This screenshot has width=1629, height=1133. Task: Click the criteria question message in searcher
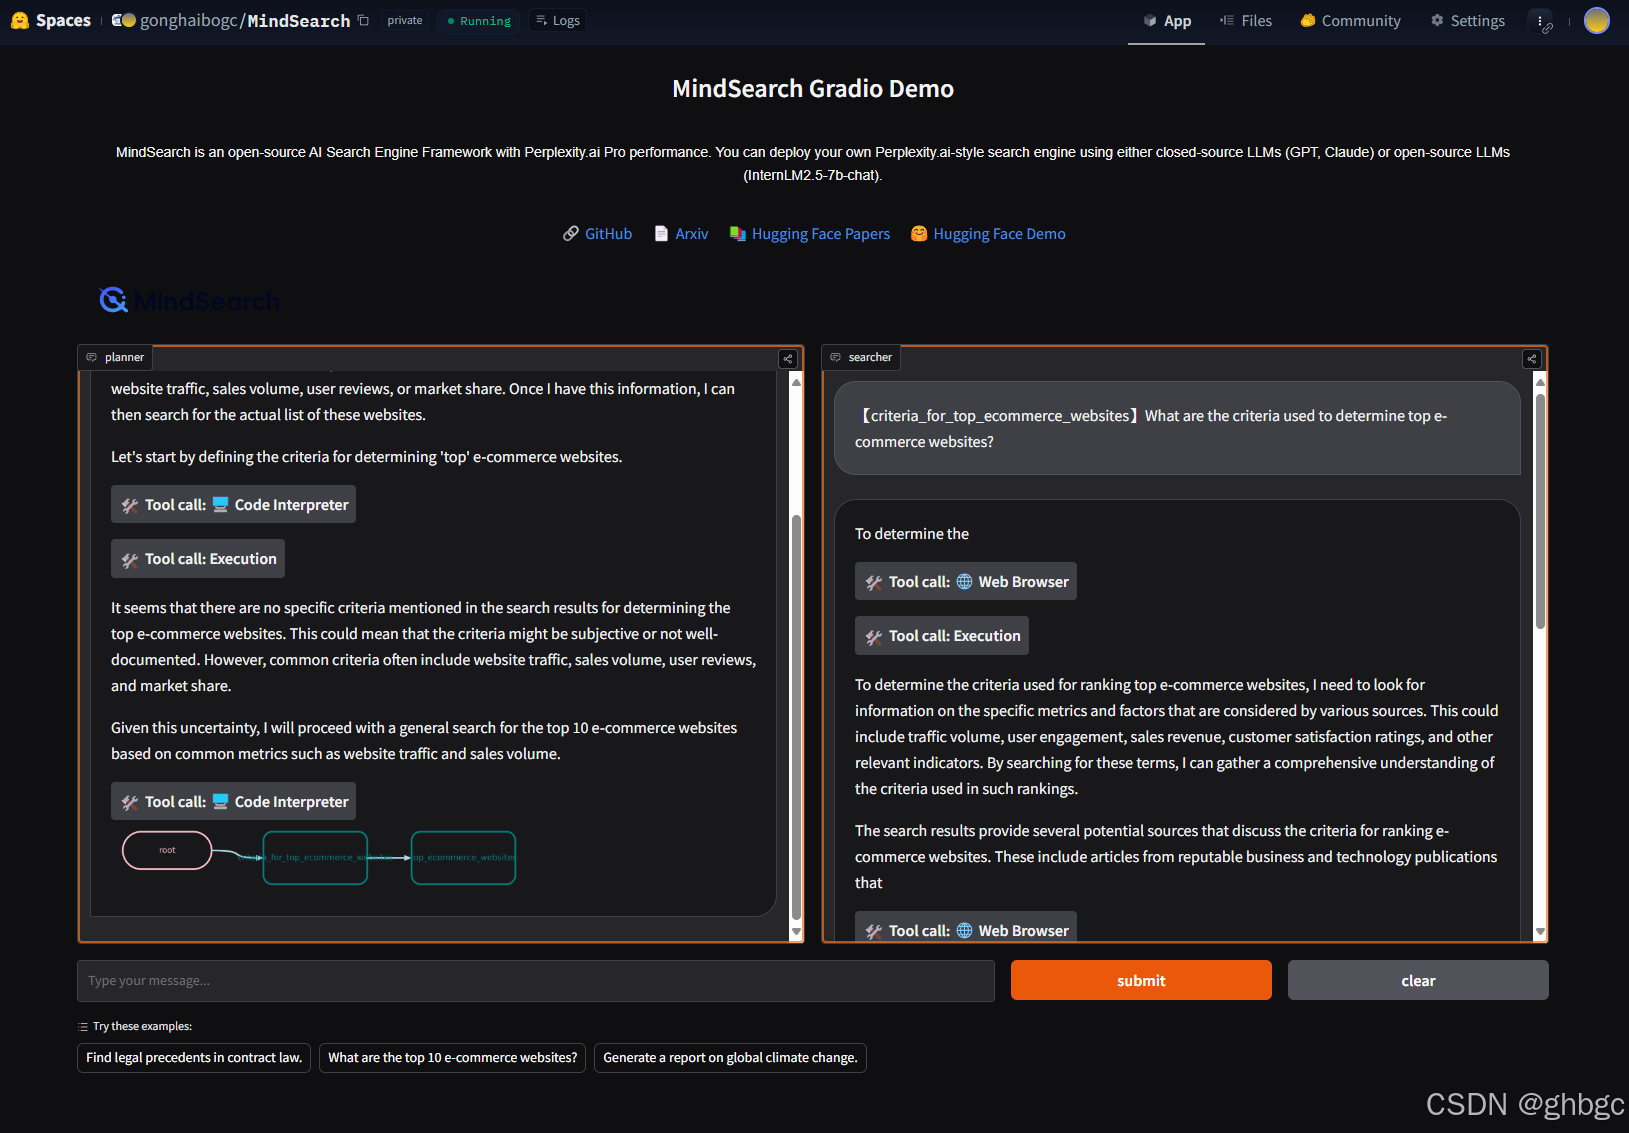coord(1177,428)
